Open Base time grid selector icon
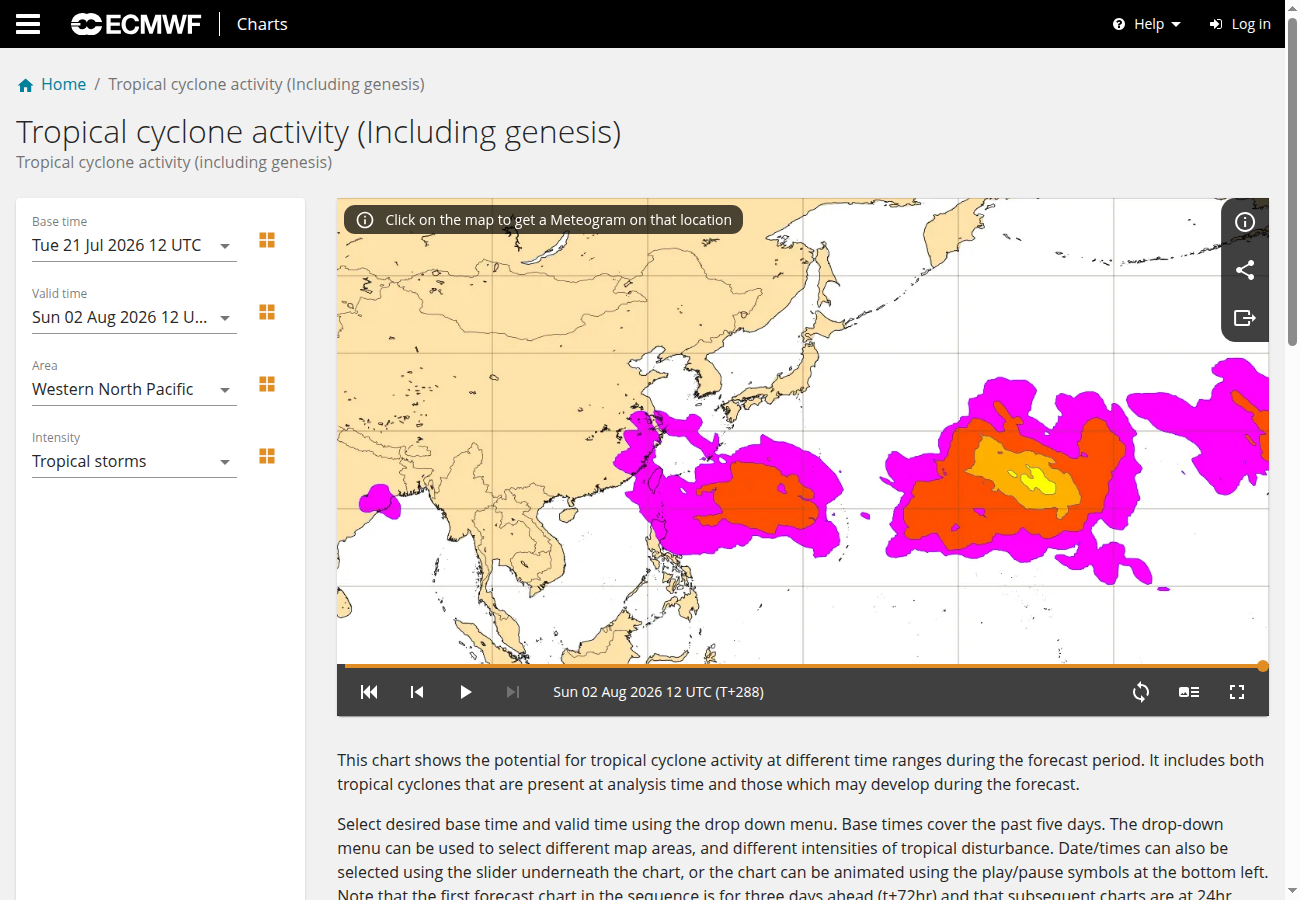 pyautogui.click(x=267, y=240)
